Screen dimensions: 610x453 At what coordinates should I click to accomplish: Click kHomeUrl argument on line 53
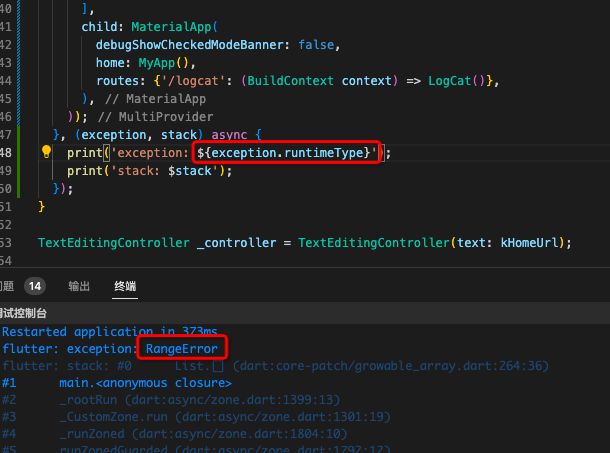click(529, 243)
